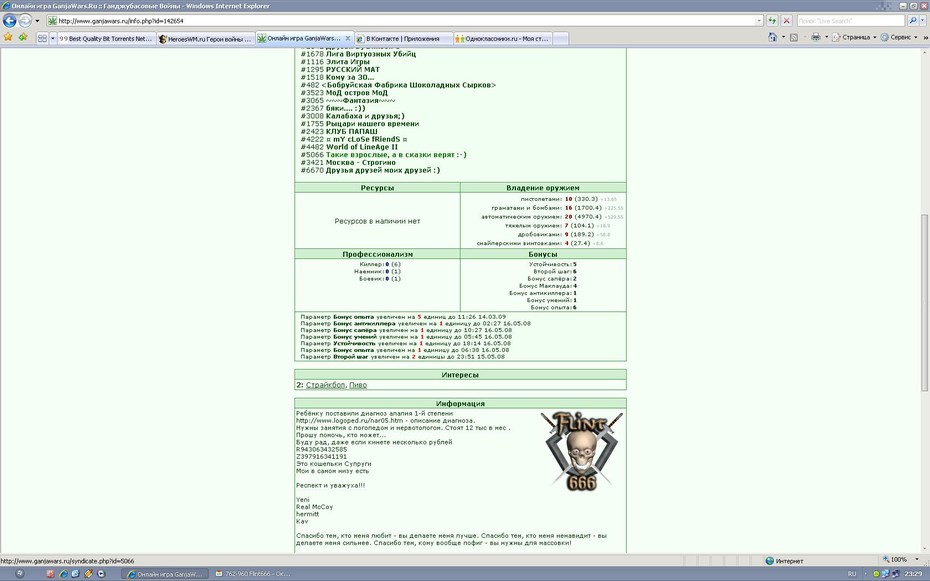The width and height of the screenshot is (930, 581).
Task: Switch to Best Quality Bit Torrents tab
Action: coord(107,39)
